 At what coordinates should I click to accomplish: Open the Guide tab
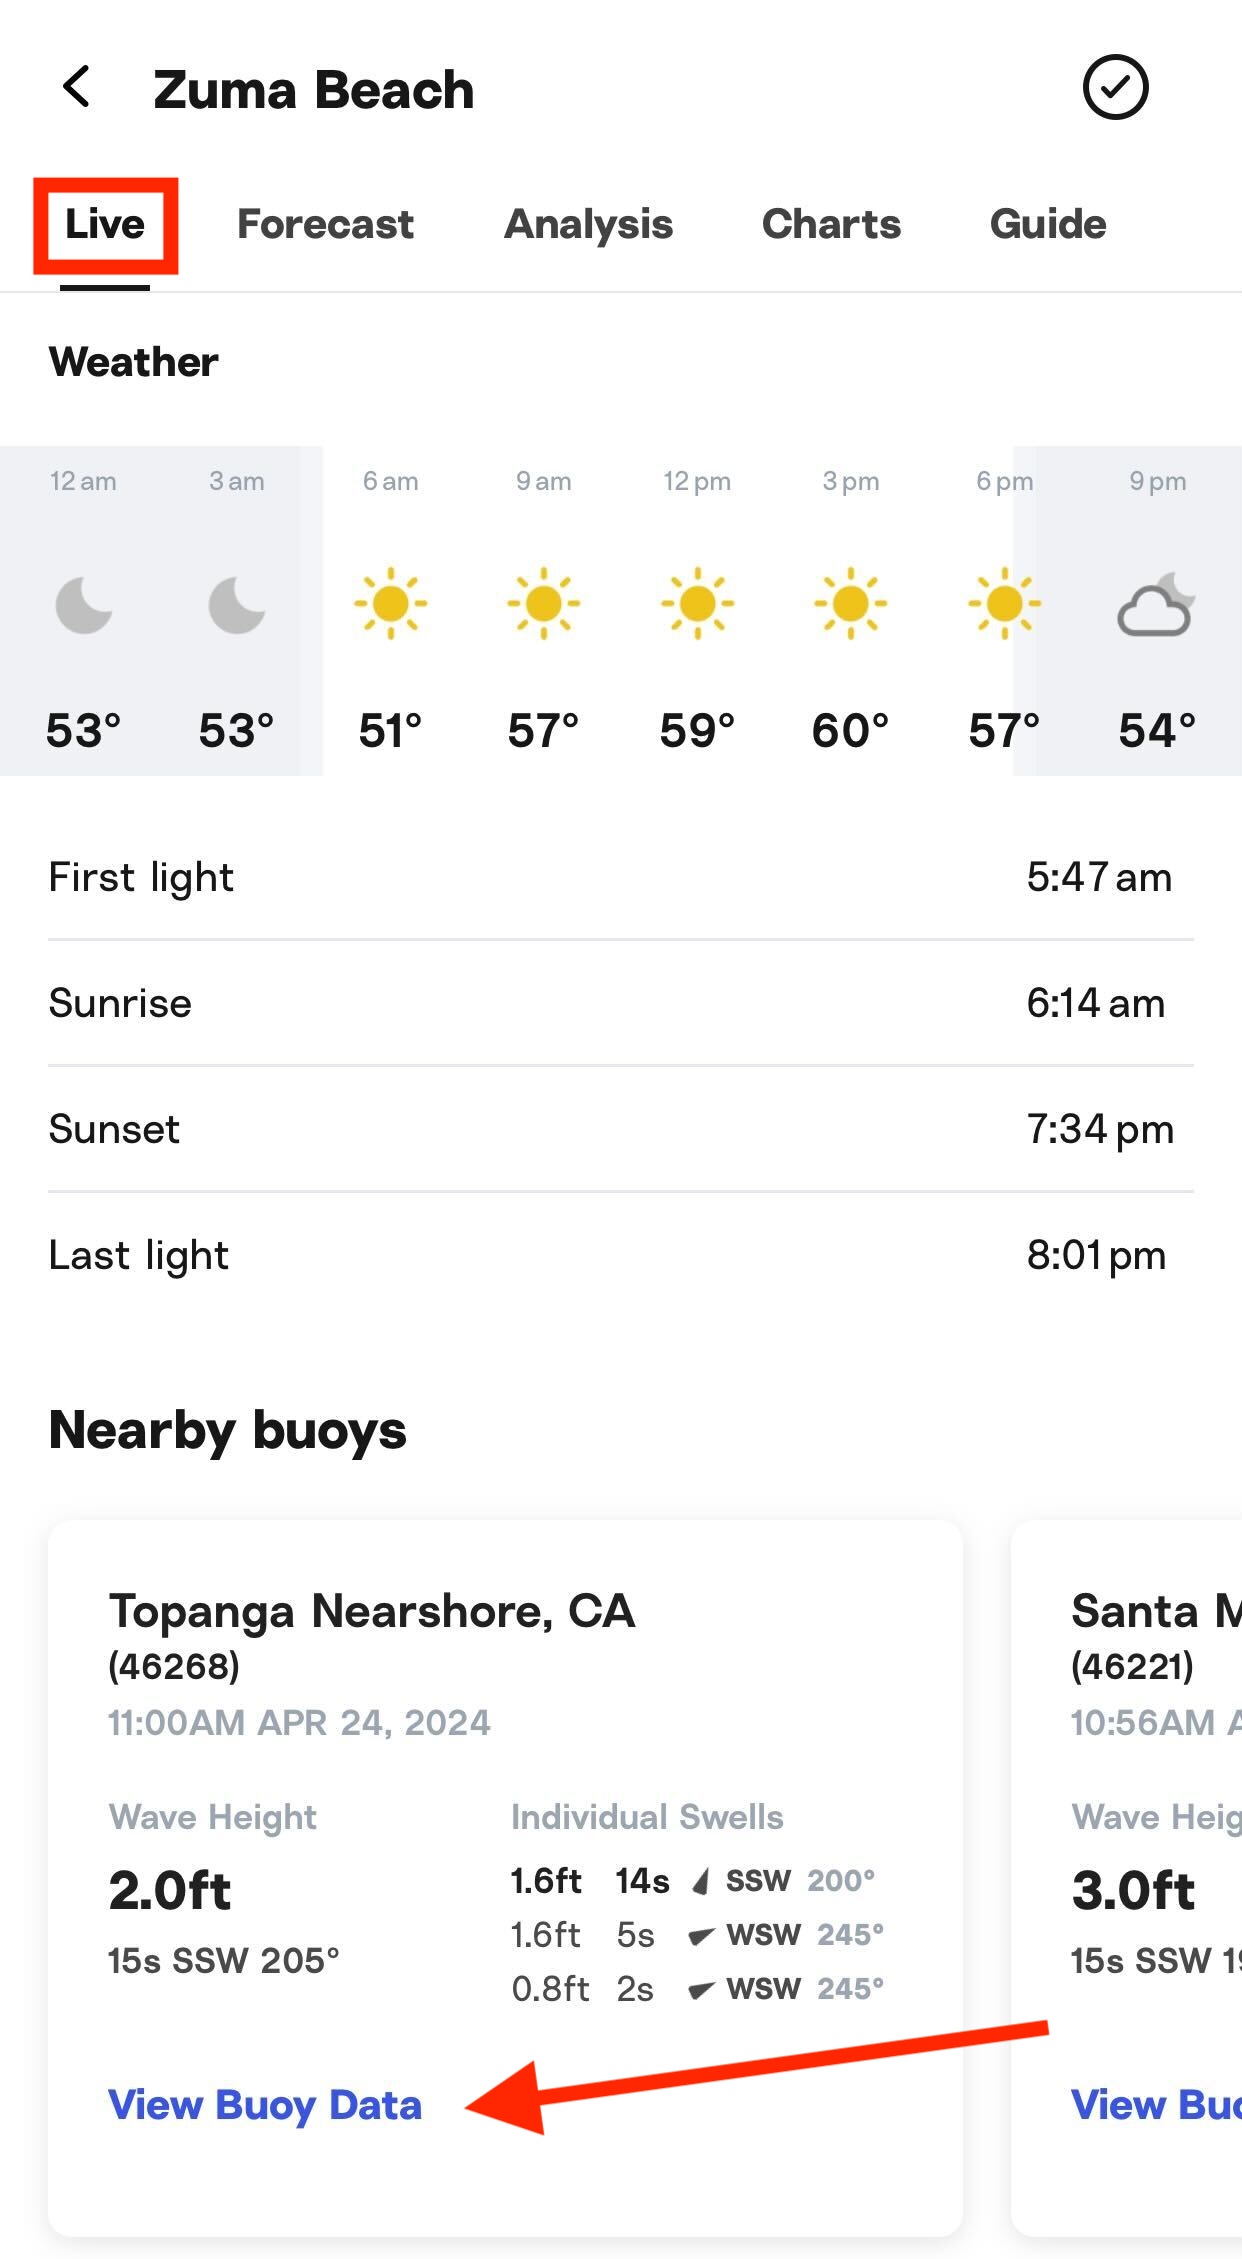coord(1048,224)
